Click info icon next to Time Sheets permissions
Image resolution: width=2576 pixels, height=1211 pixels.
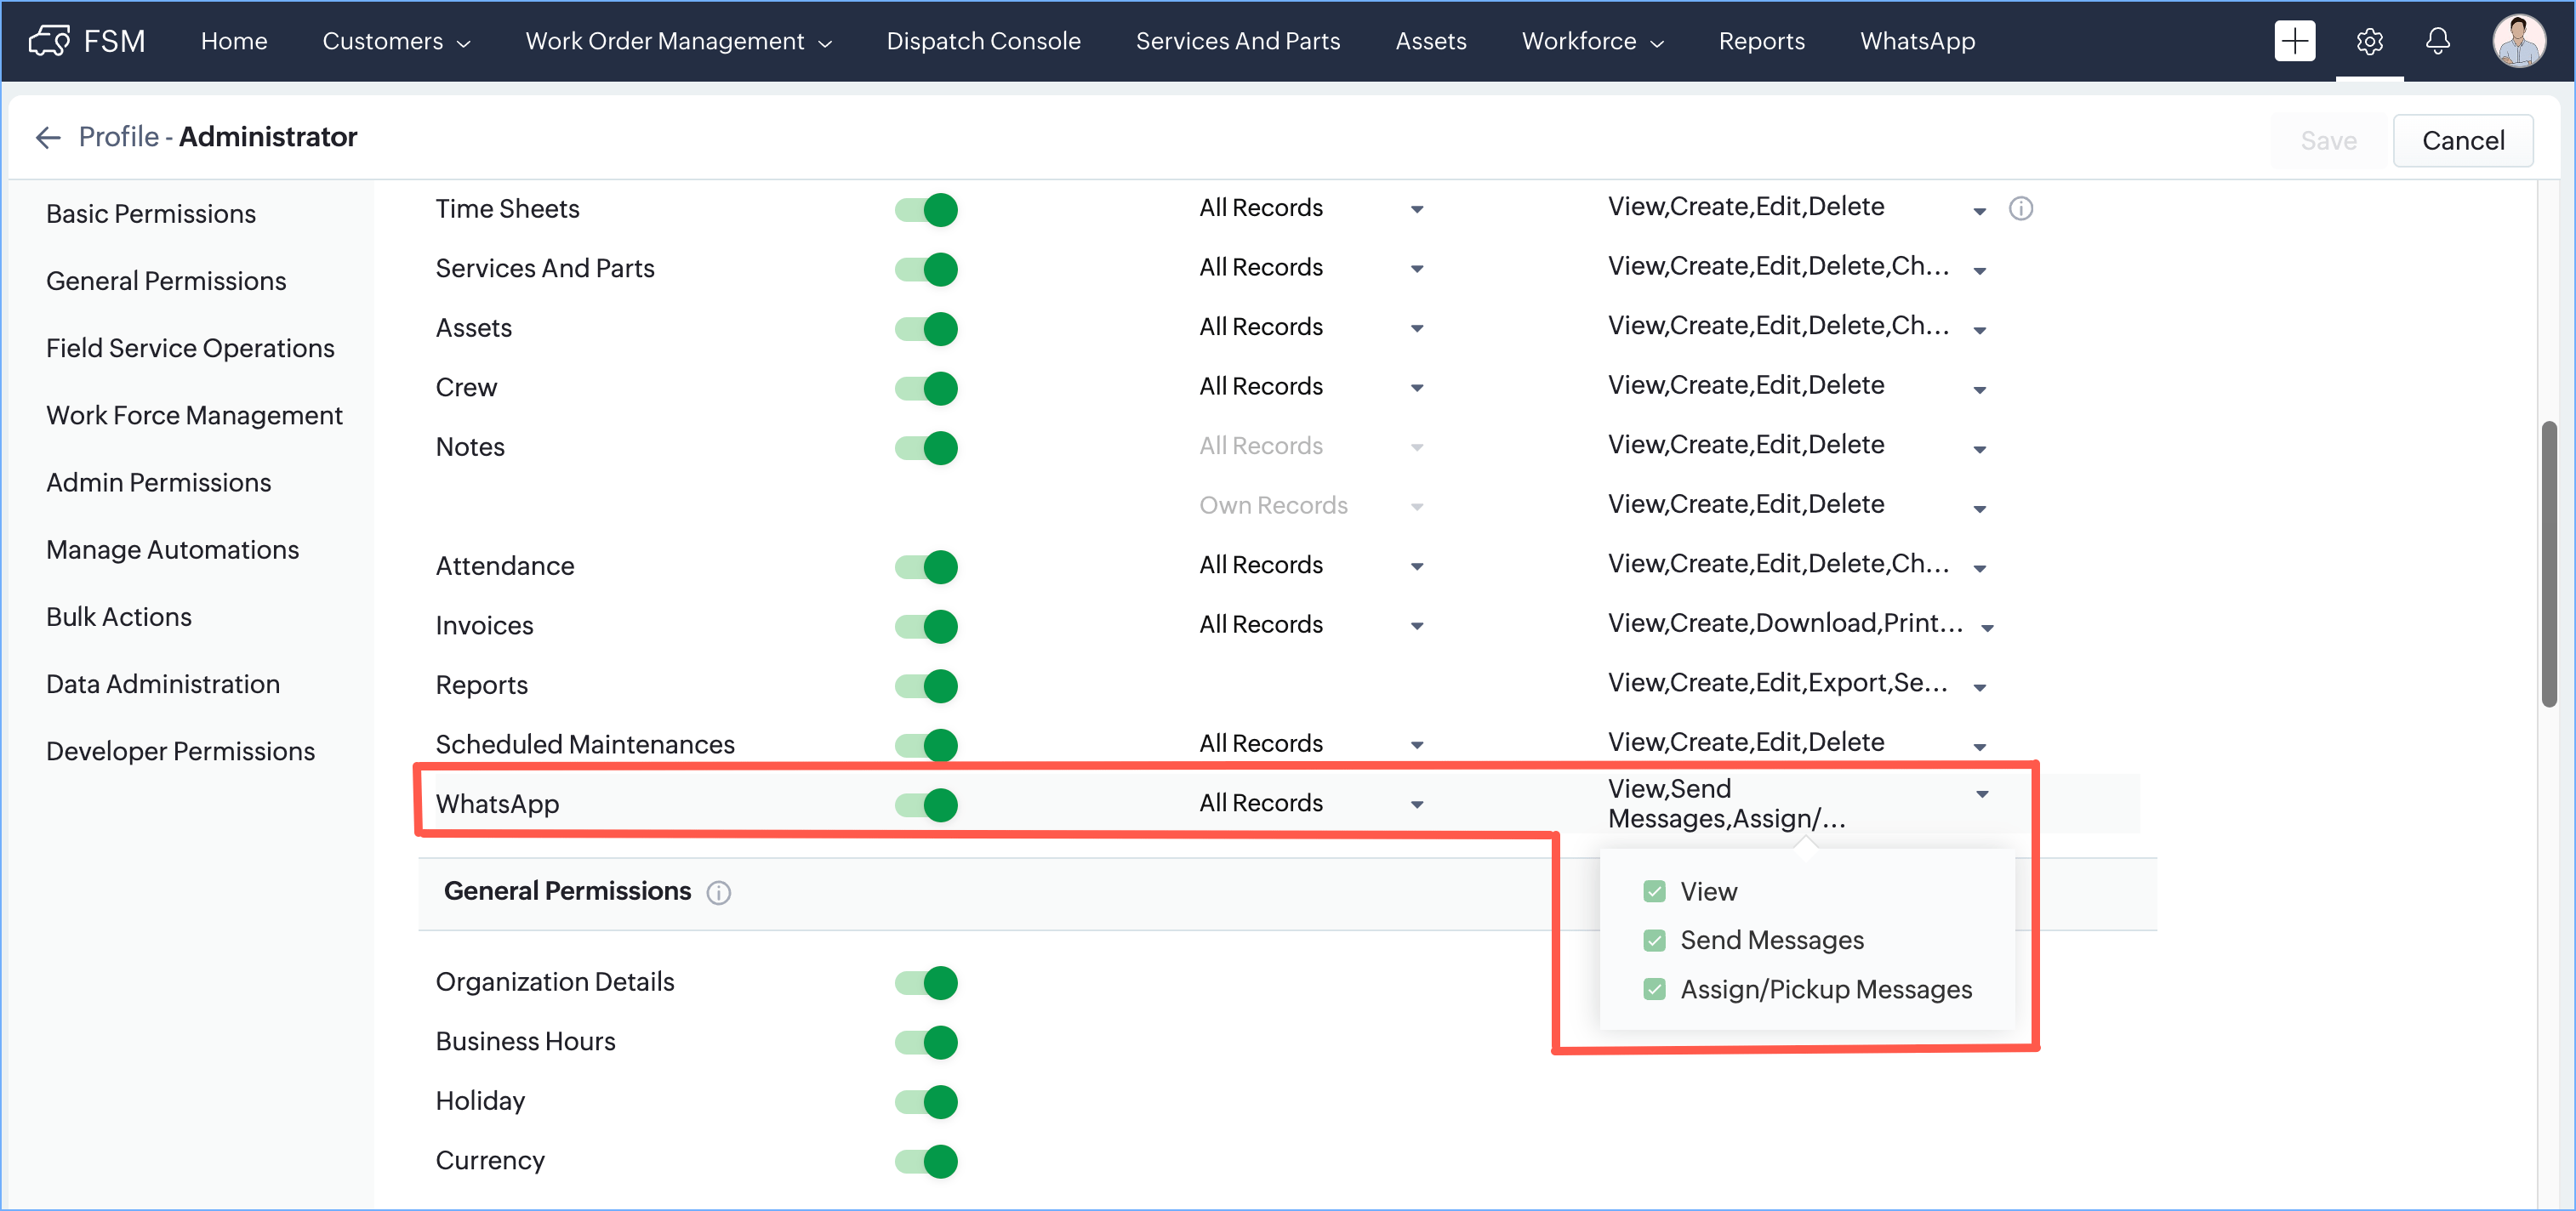2020,209
